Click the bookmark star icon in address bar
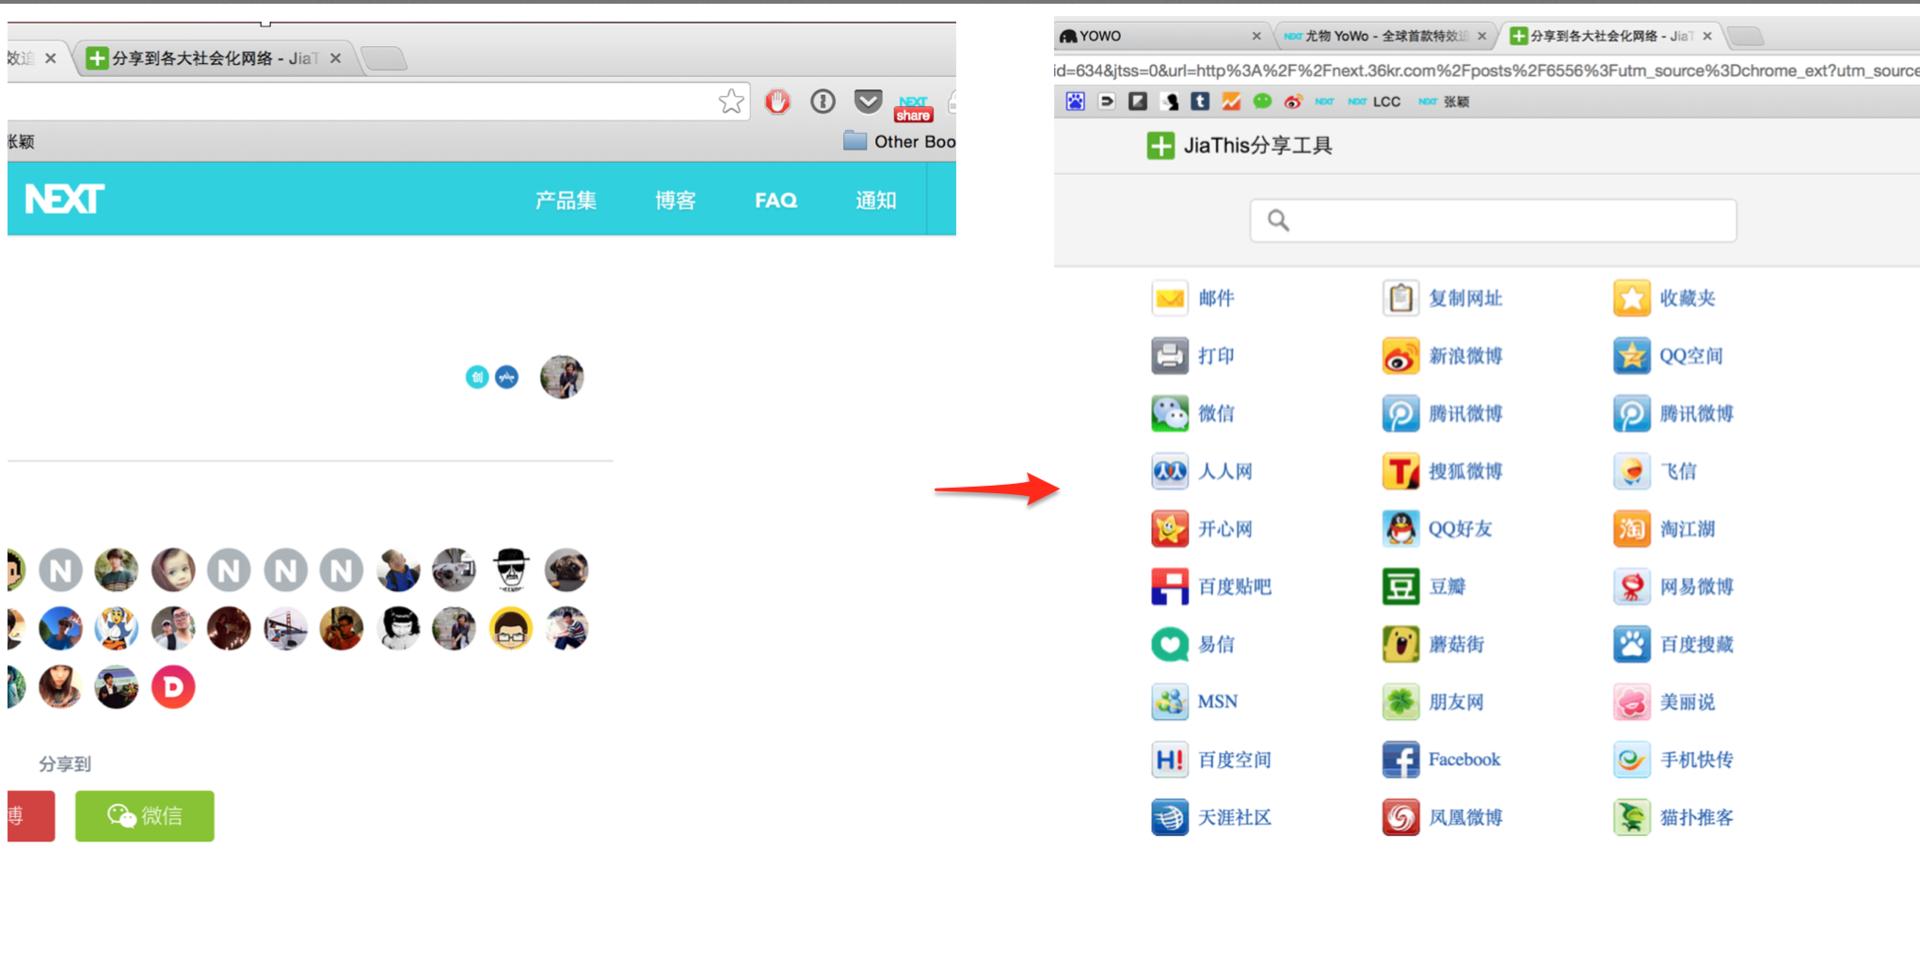 pyautogui.click(x=731, y=101)
